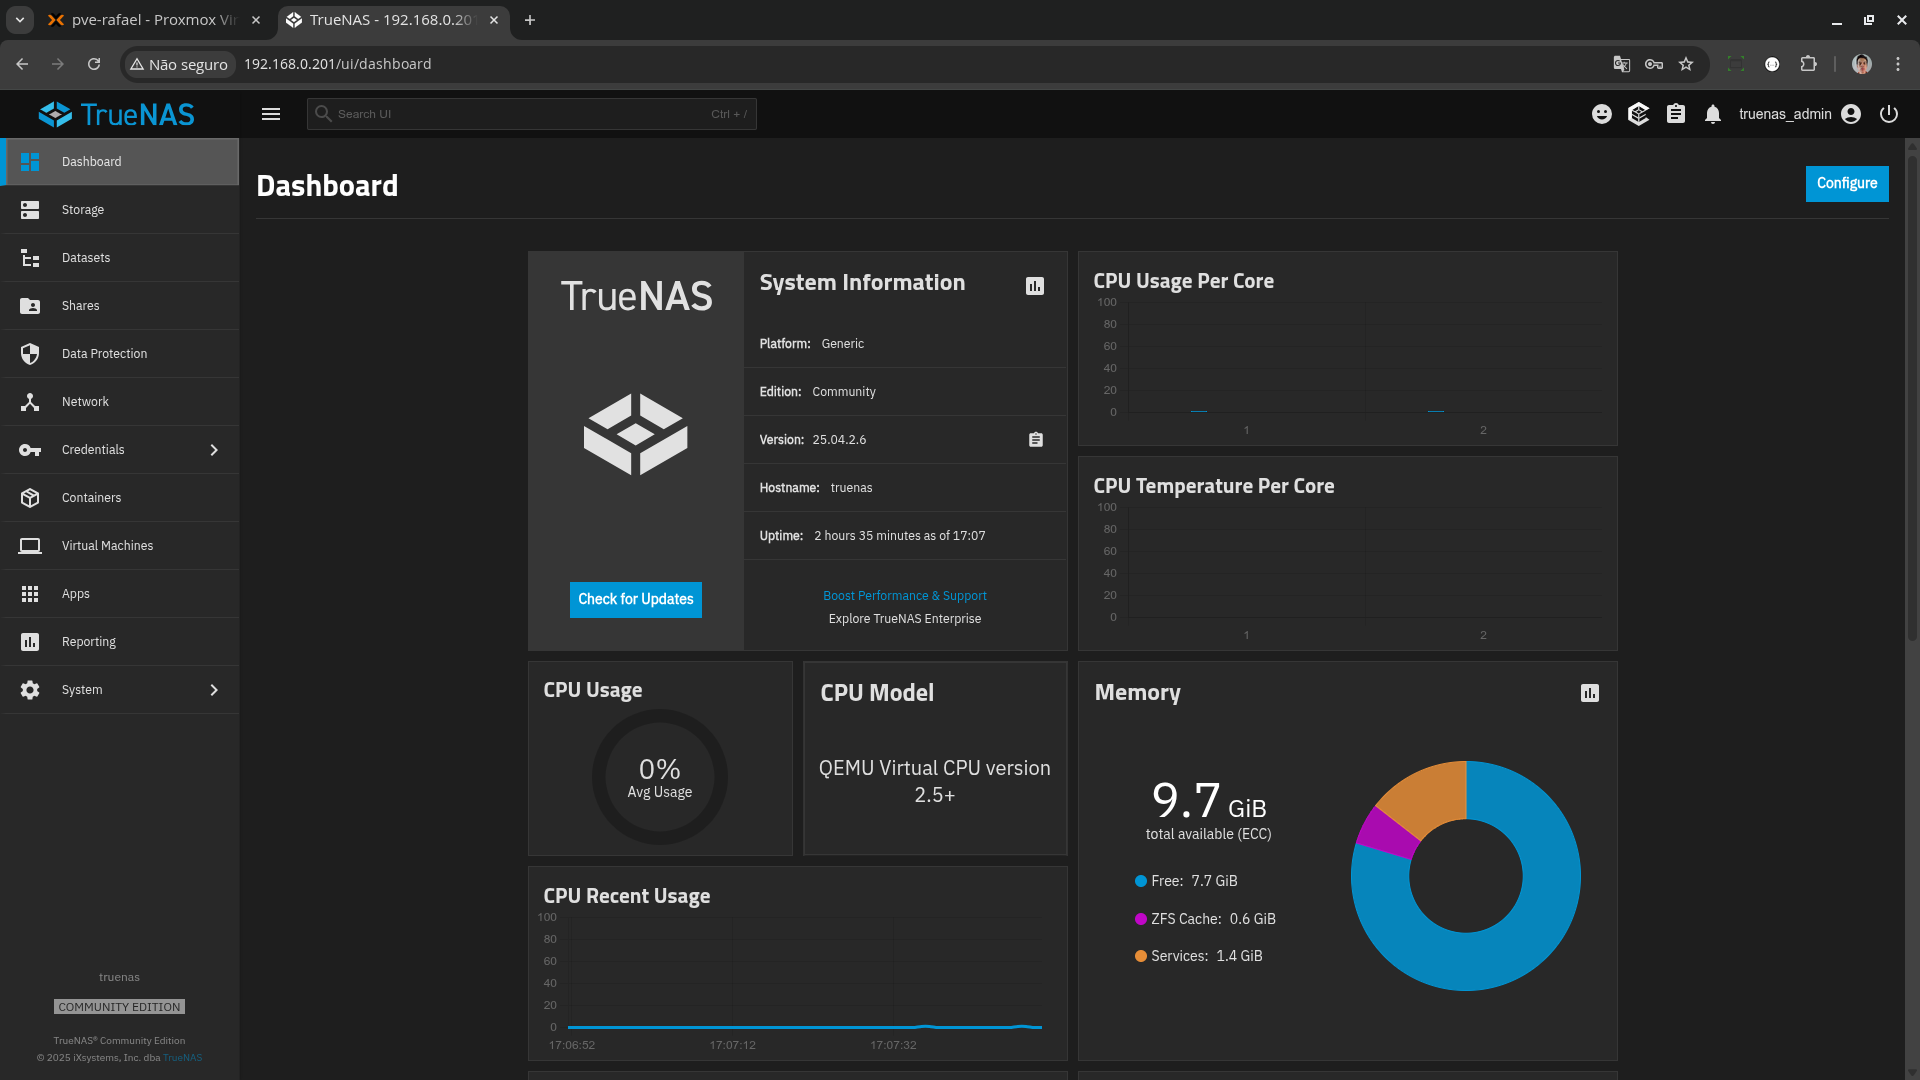Click the System gear icon
The width and height of the screenshot is (1920, 1080).
pyautogui.click(x=30, y=690)
